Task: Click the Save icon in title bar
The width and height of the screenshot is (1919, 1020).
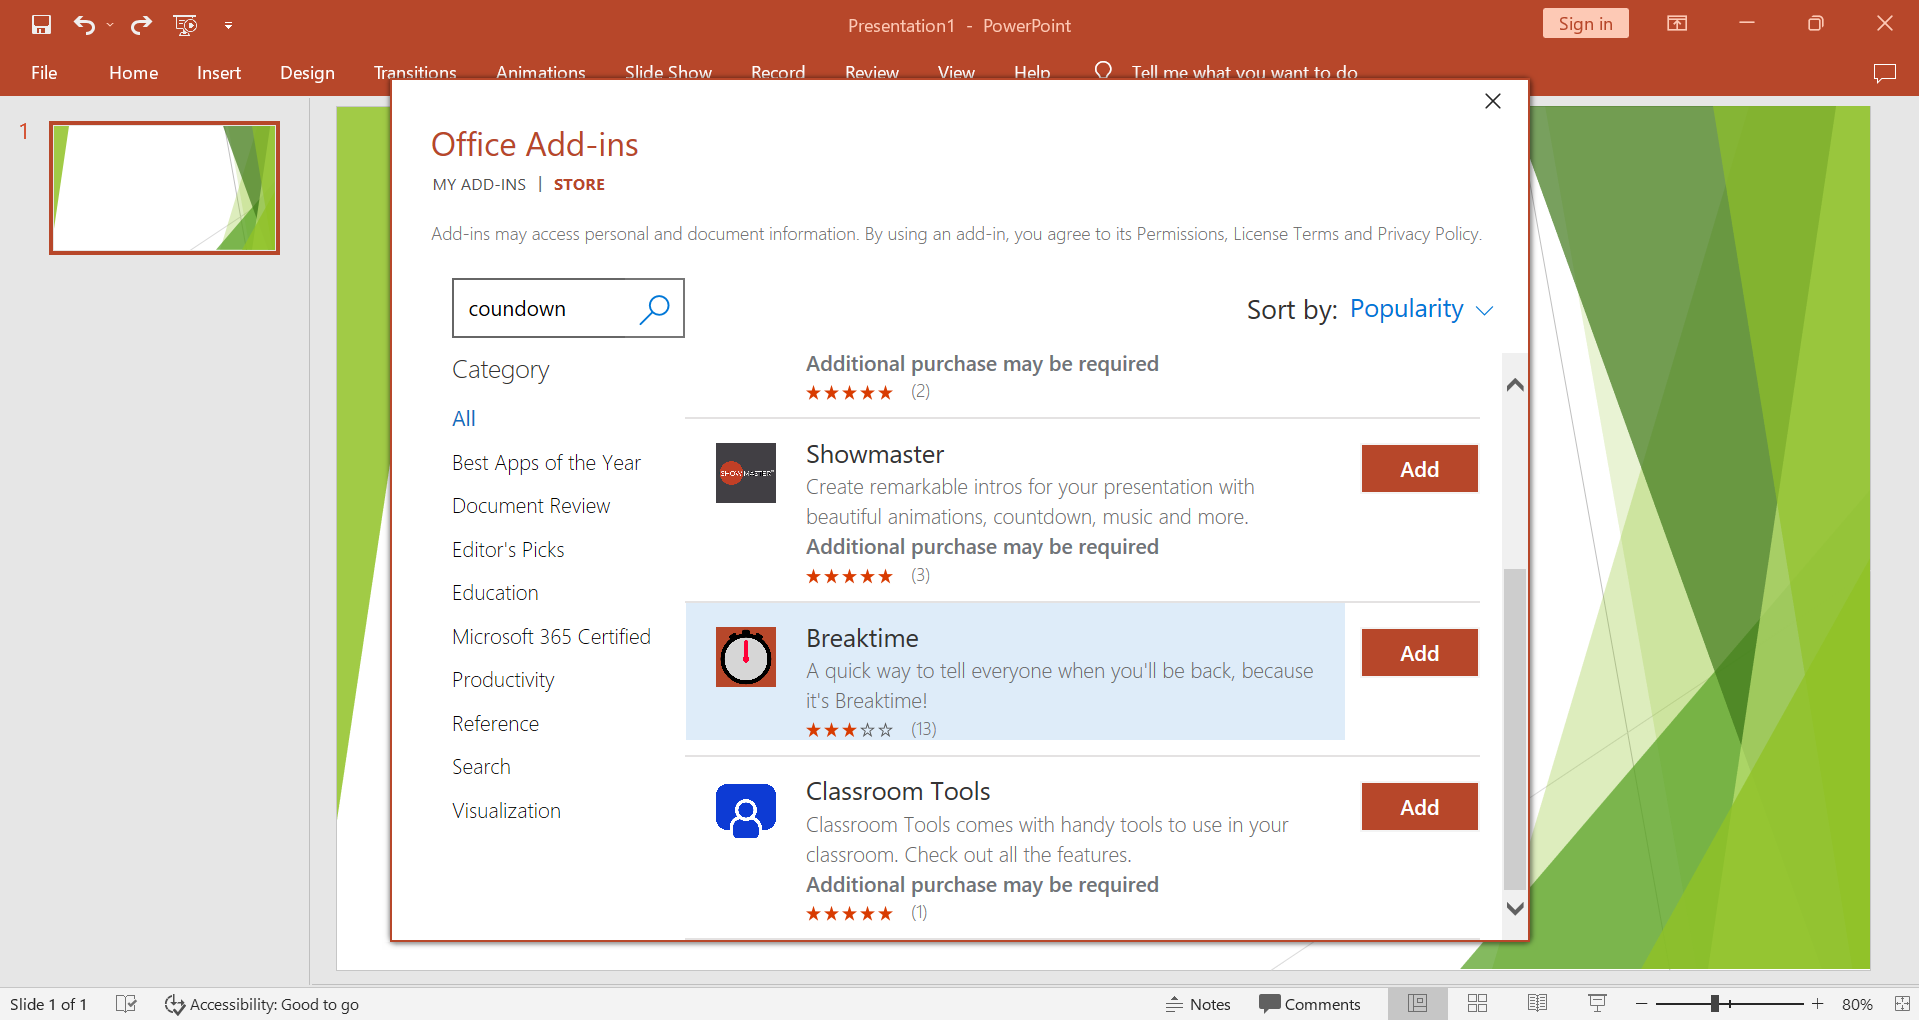Action: pyautogui.click(x=41, y=25)
